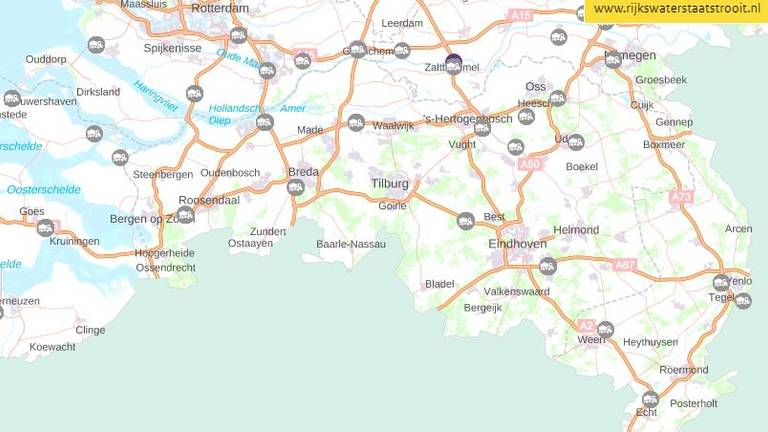Screen dimensions: 768x432
Task: Select the gritter icon at Nijmegen
Action: (x=613, y=60)
